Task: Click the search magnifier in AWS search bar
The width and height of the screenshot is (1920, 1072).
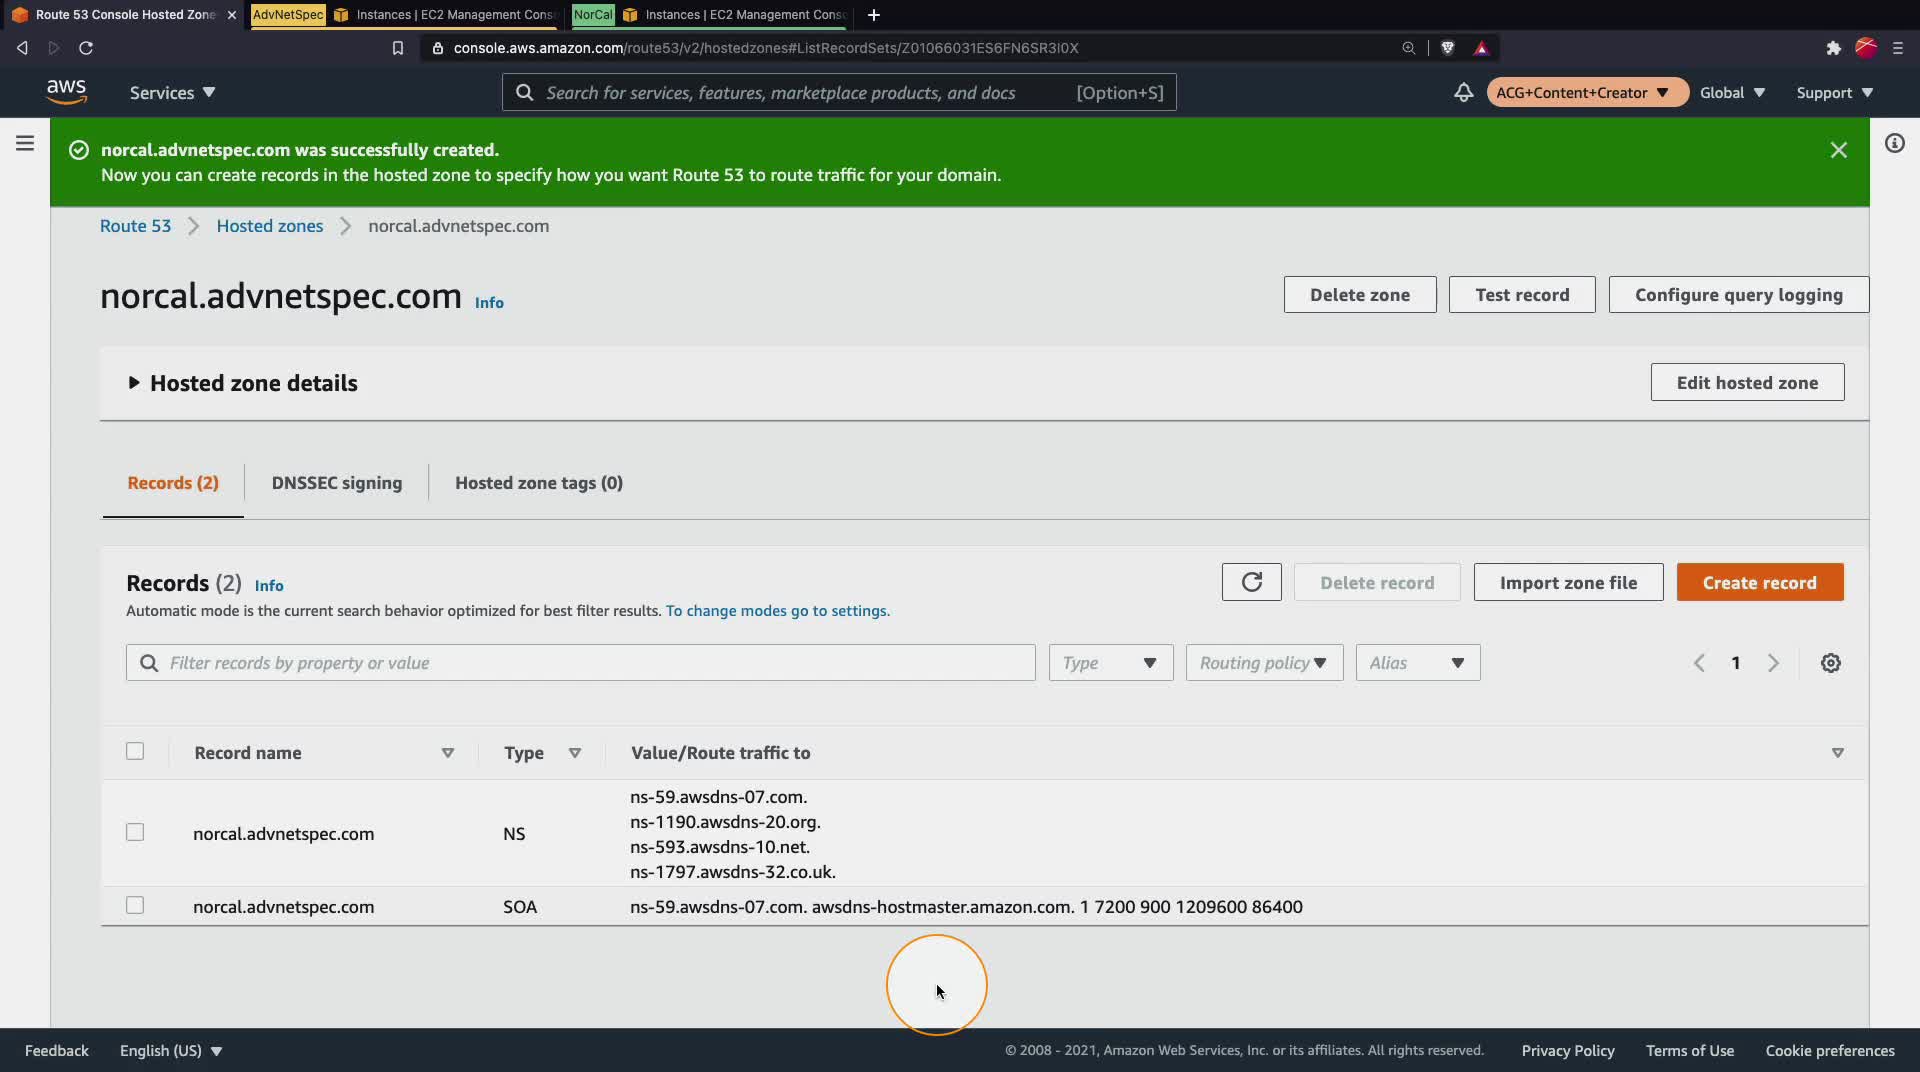Action: pos(524,93)
